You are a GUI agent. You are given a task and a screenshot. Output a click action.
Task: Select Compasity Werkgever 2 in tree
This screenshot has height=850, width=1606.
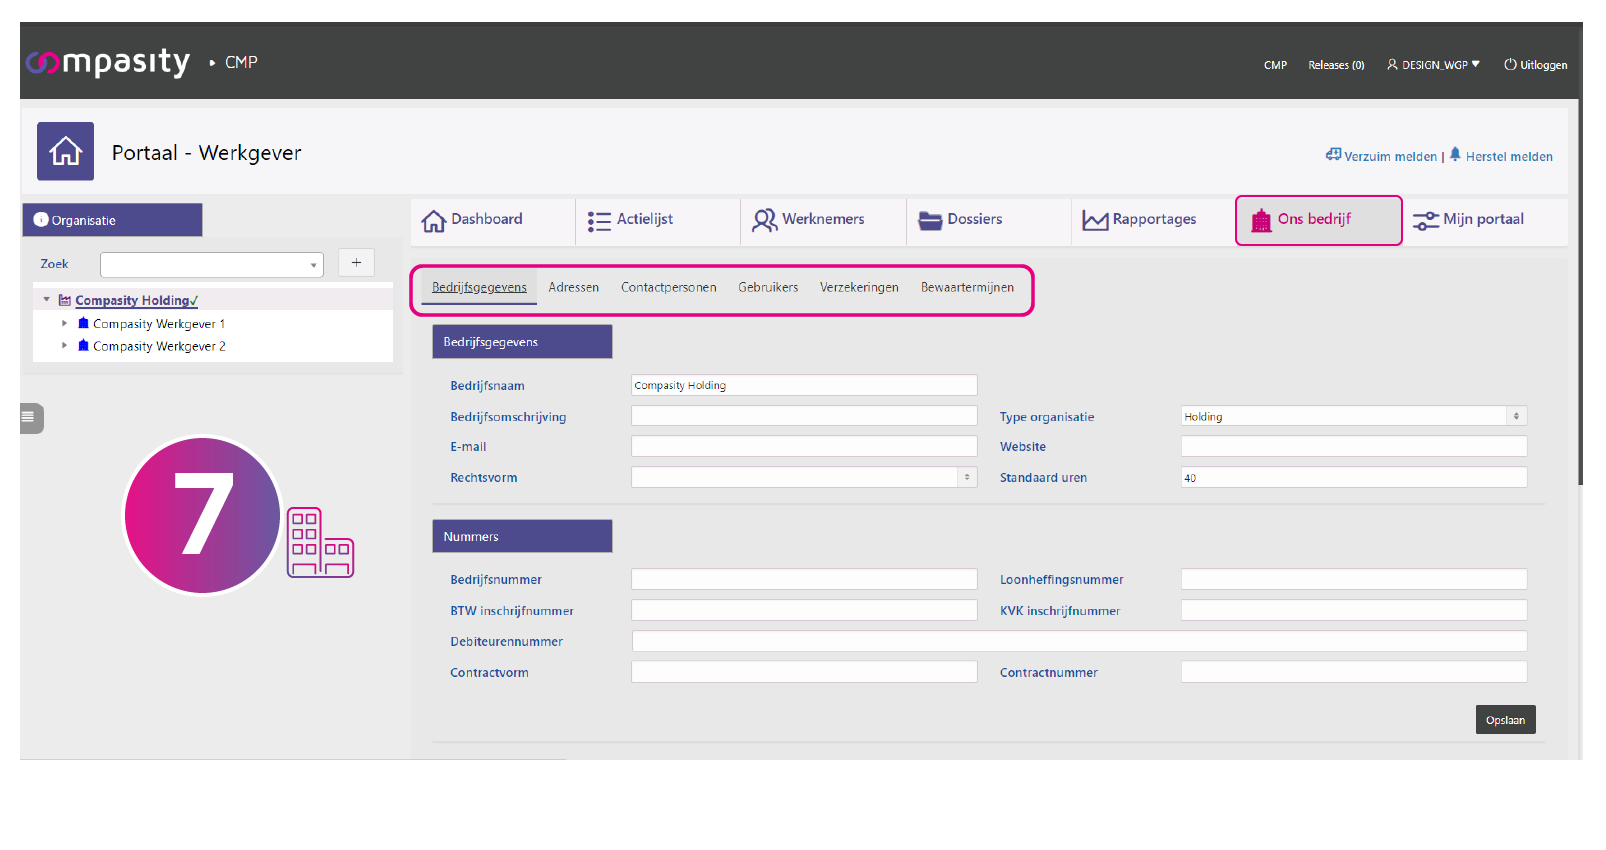[x=159, y=346]
